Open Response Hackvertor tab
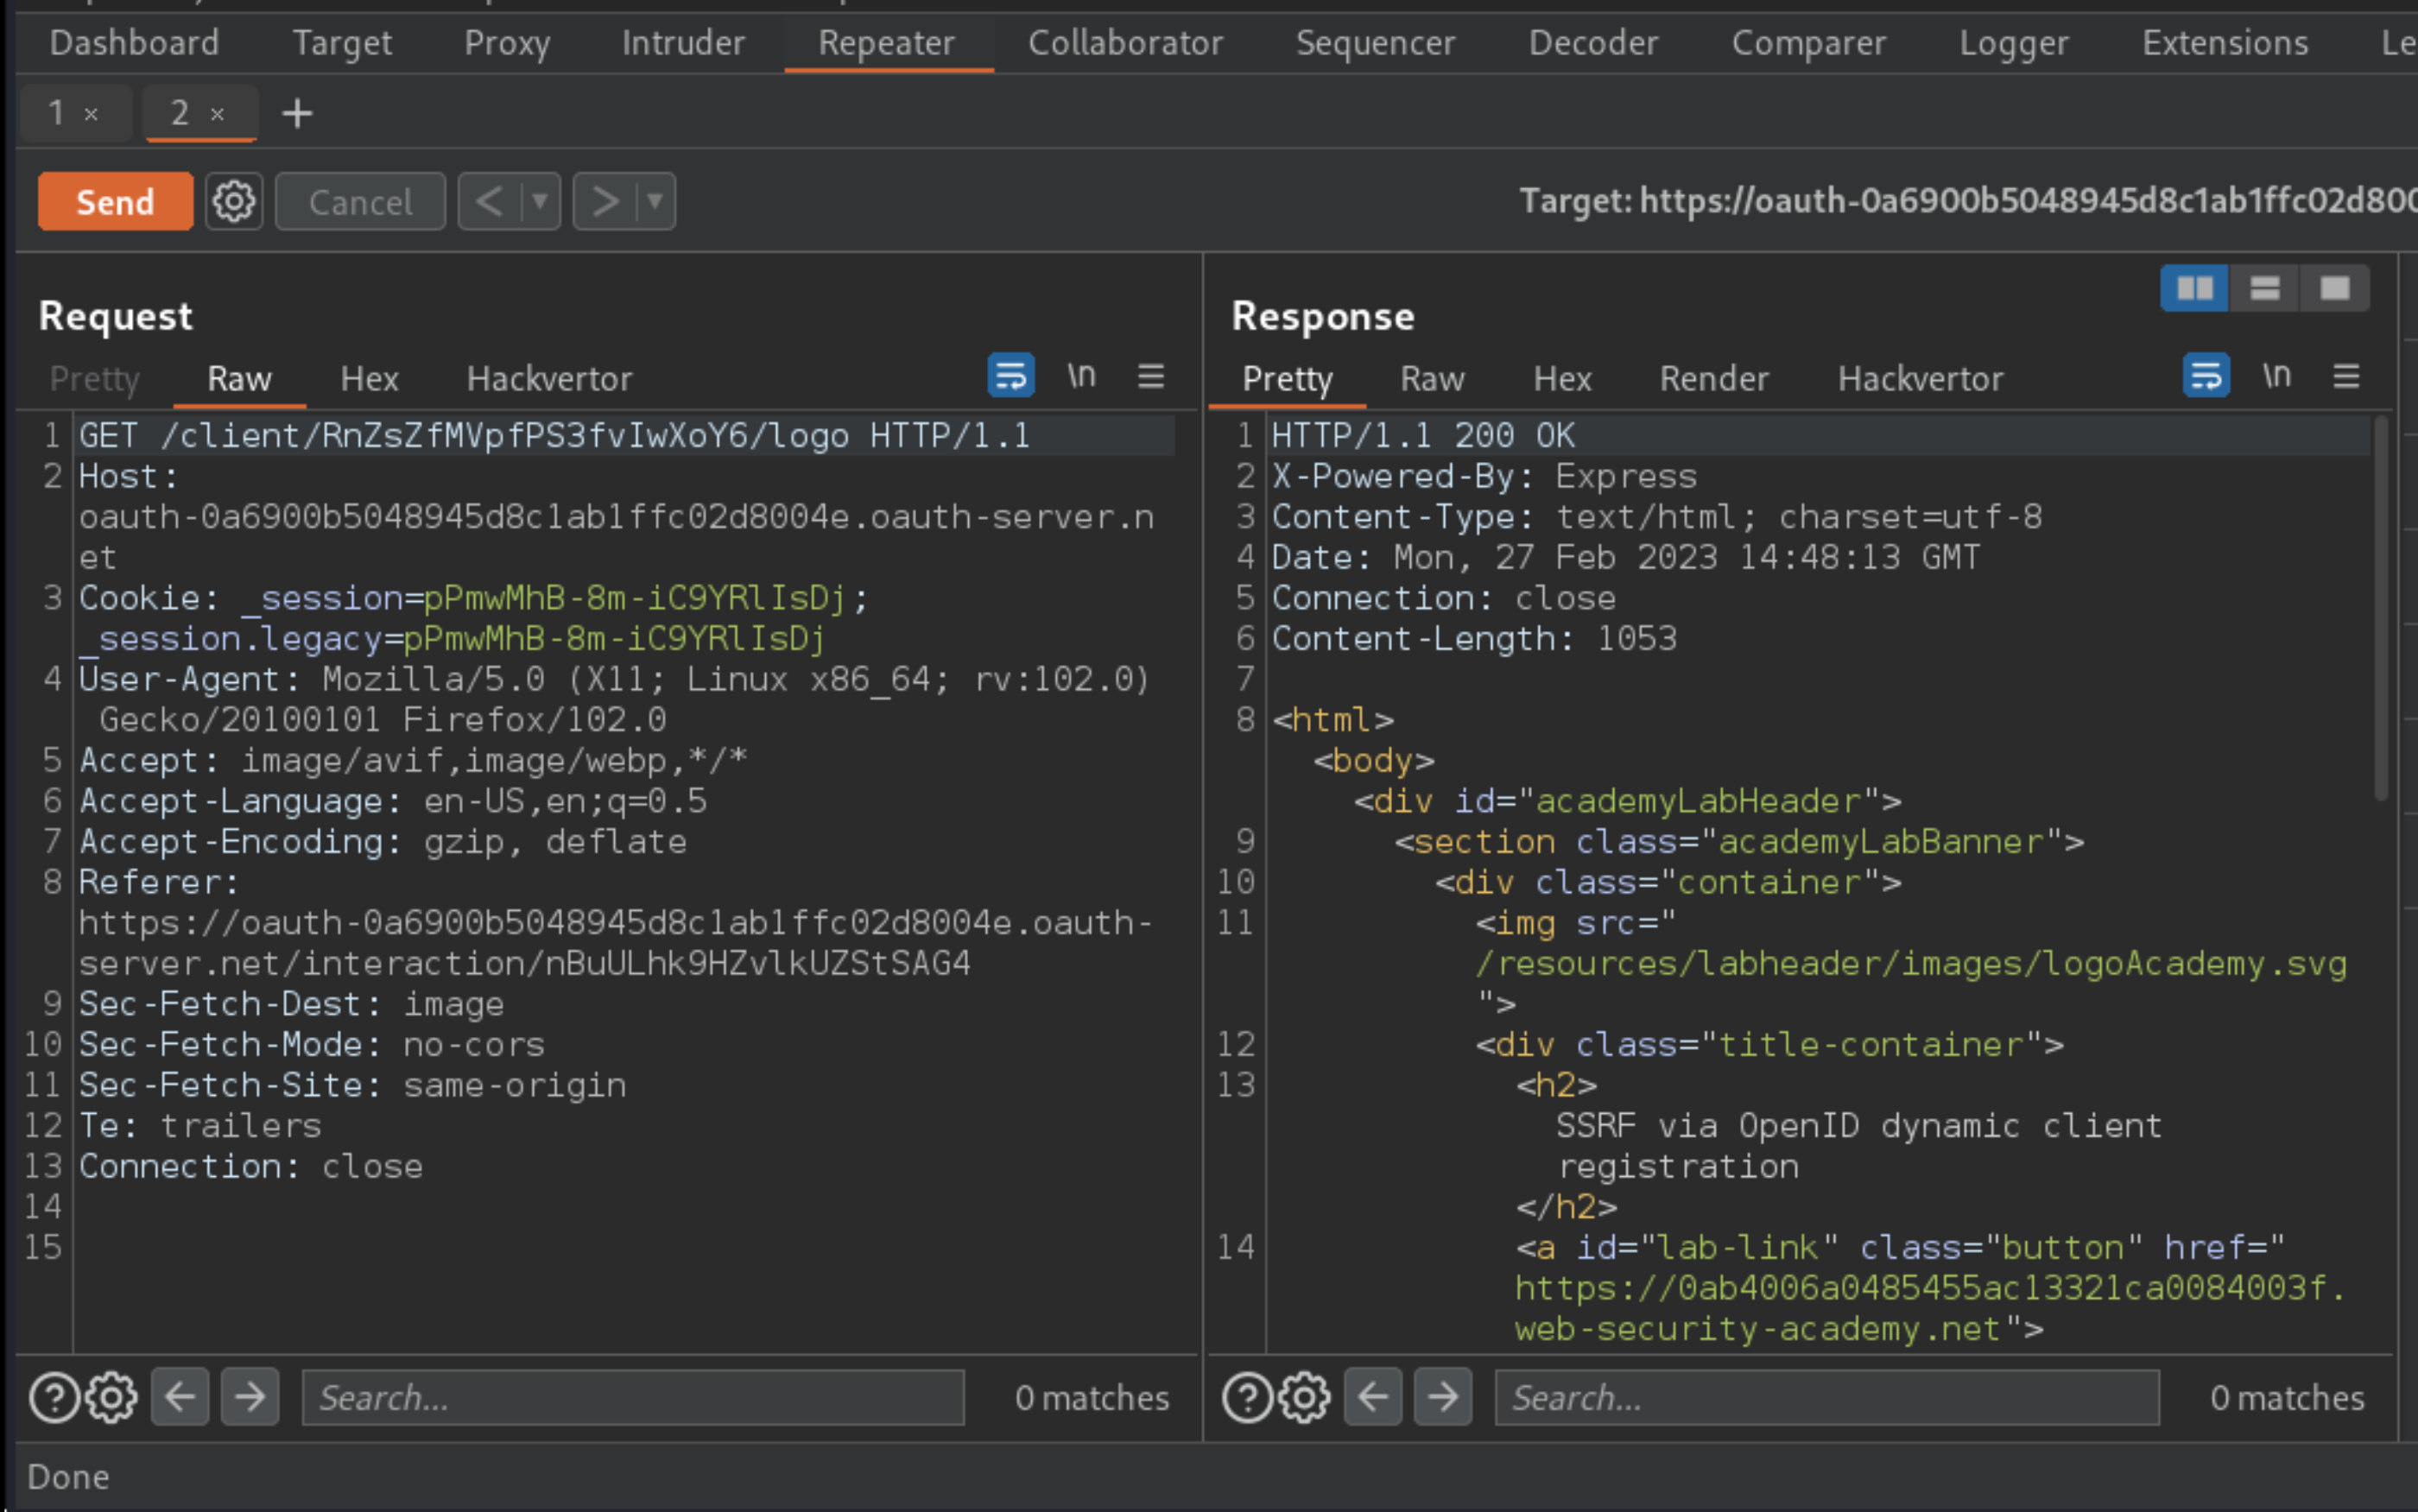The width and height of the screenshot is (2418, 1512). [1920, 379]
